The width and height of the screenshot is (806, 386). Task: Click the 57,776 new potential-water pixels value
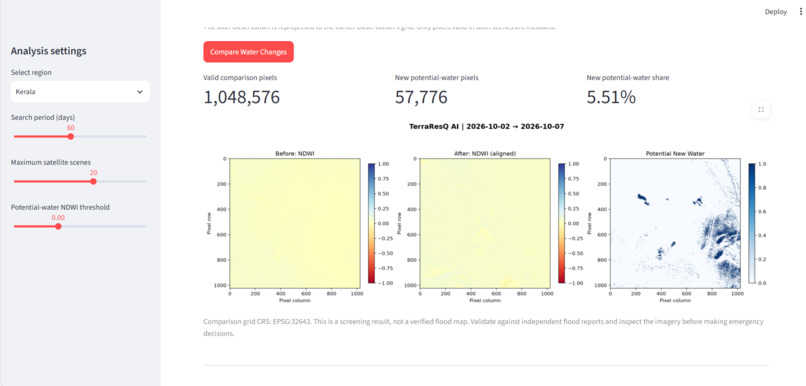point(421,97)
